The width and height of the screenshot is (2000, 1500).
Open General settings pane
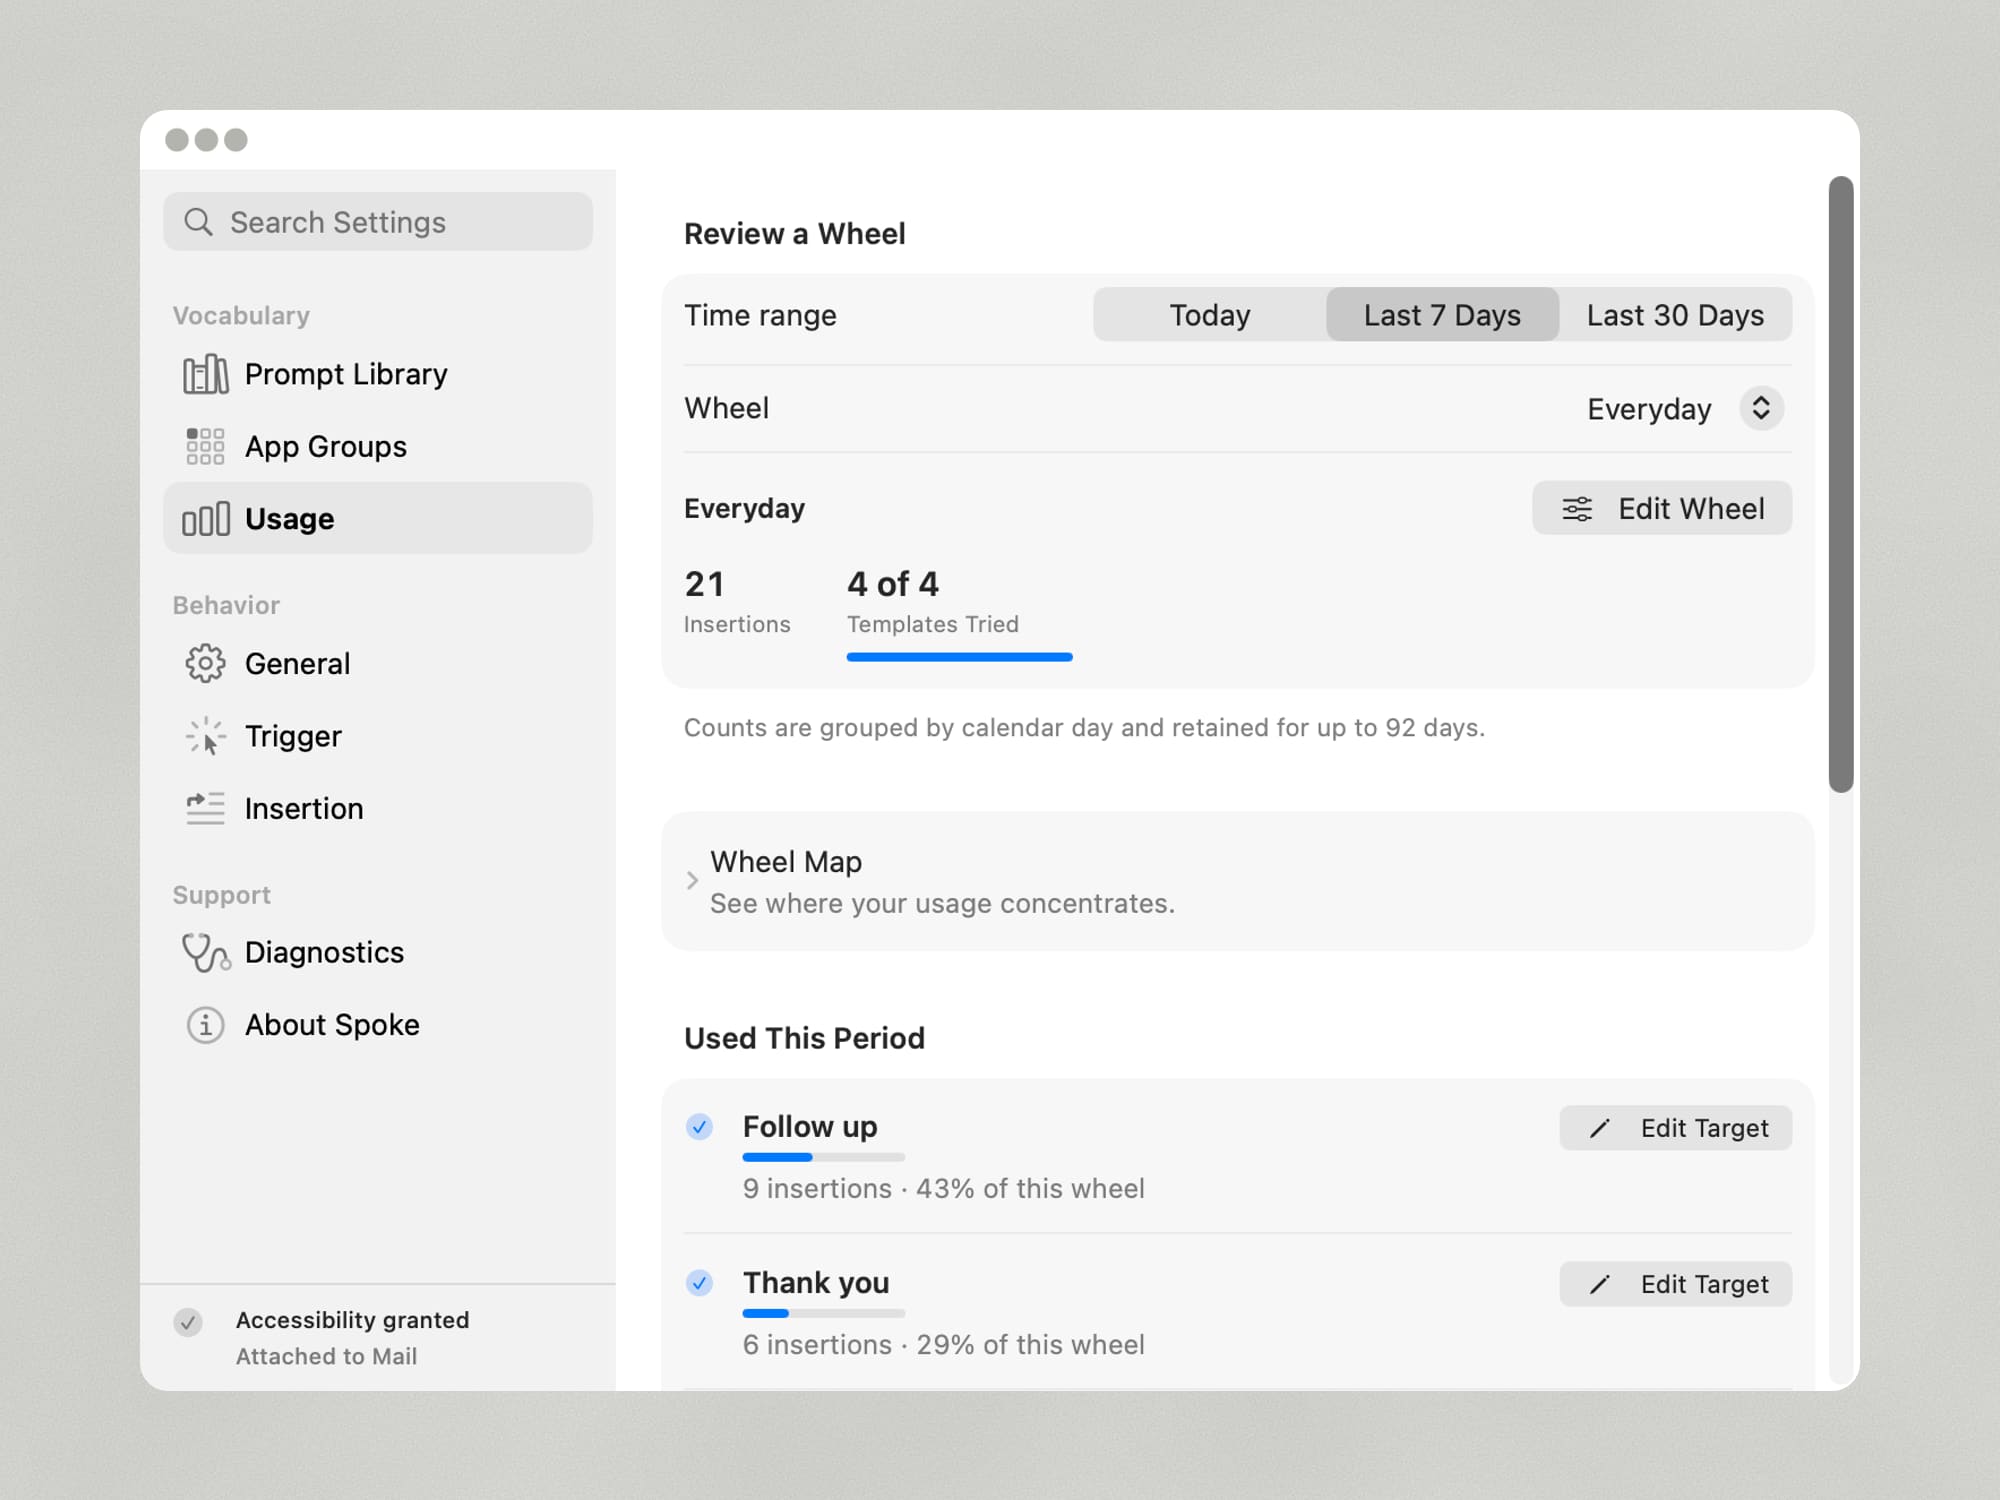(378, 664)
